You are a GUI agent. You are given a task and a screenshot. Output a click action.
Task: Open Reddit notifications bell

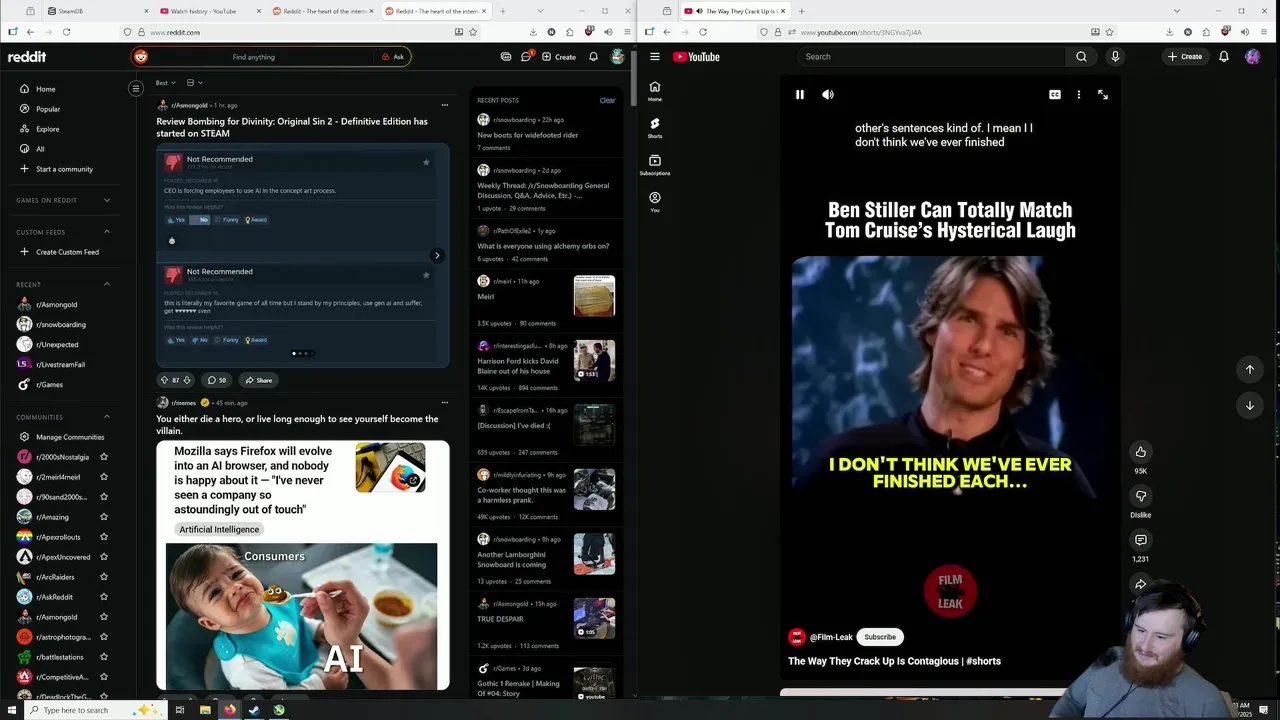click(593, 57)
